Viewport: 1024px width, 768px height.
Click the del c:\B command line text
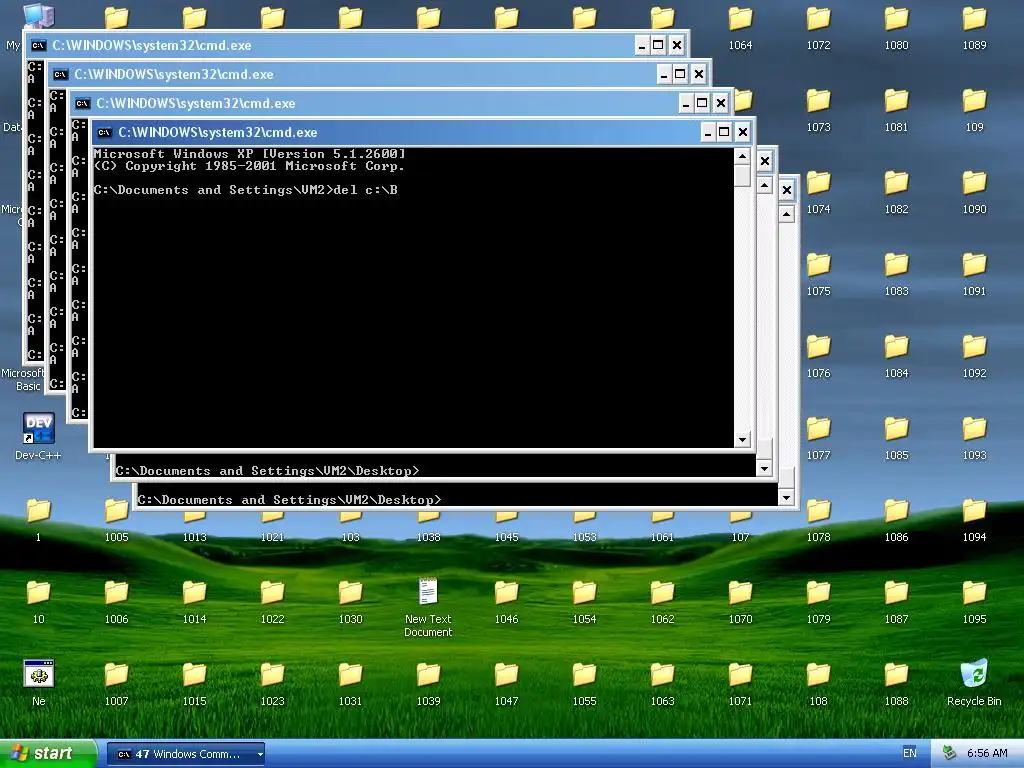click(366, 190)
